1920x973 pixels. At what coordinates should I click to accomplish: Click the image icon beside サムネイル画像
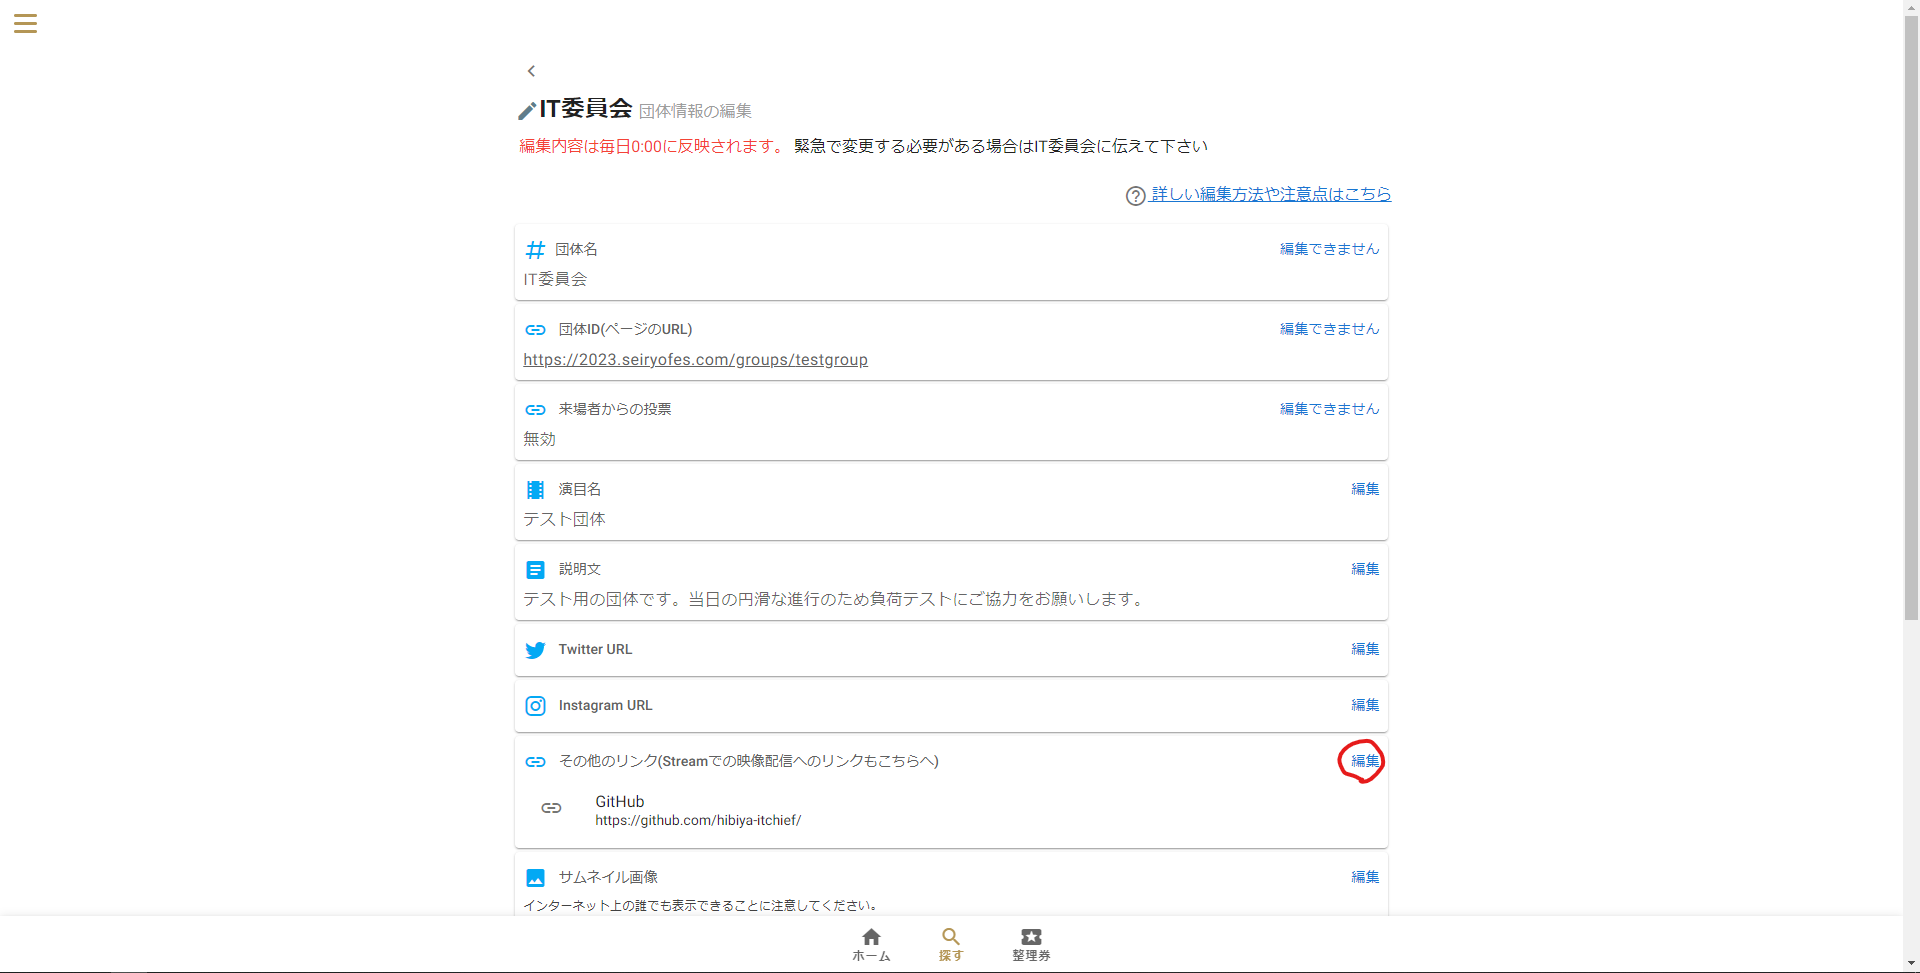[535, 878]
